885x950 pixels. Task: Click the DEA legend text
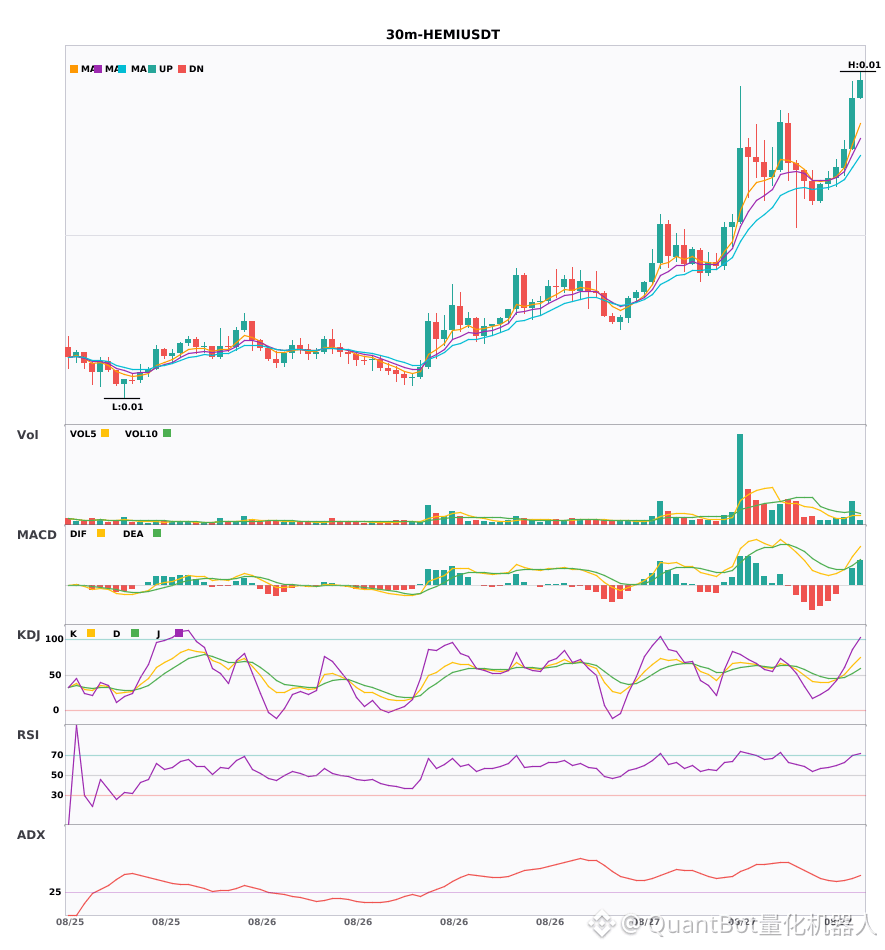coord(133,534)
